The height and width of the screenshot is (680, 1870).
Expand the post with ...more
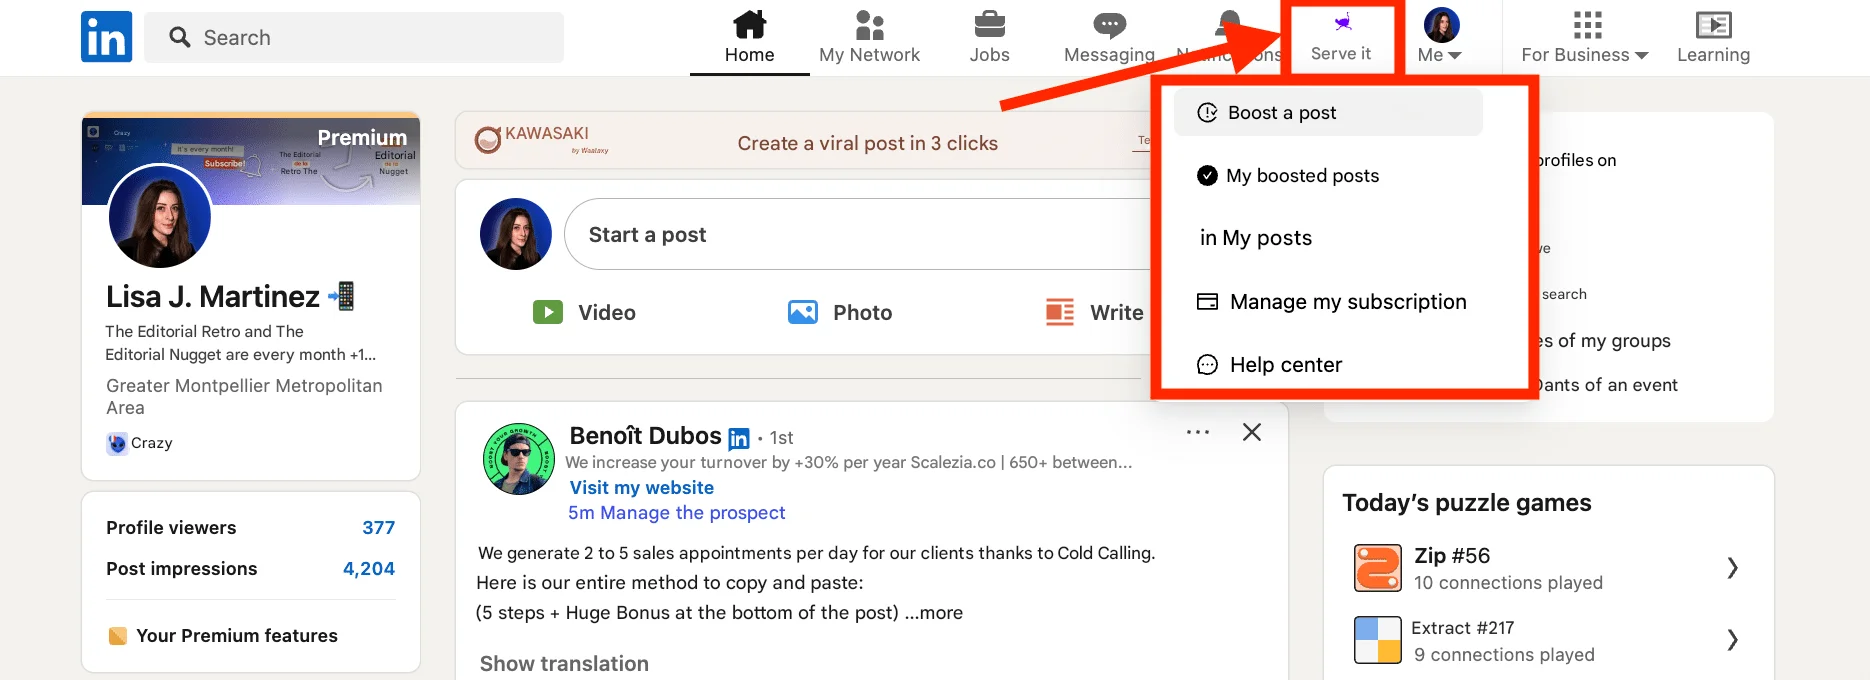tap(934, 612)
